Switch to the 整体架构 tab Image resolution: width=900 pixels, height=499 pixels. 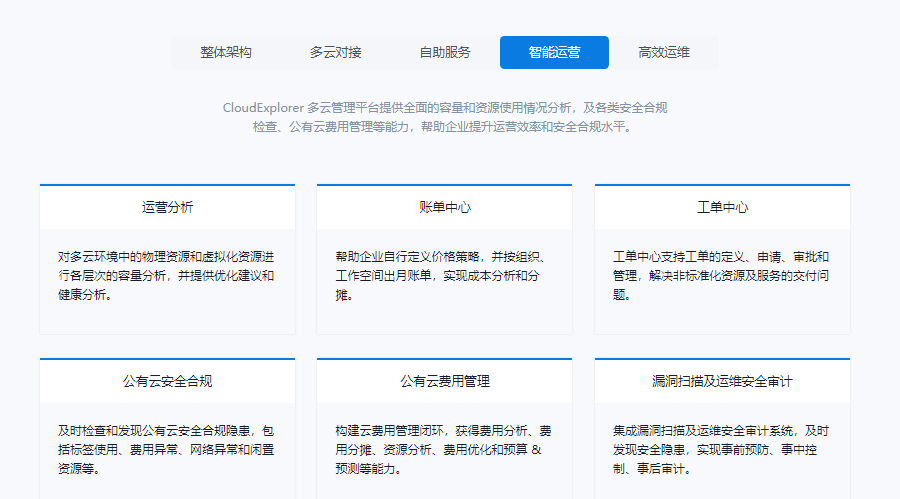coord(226,52)
